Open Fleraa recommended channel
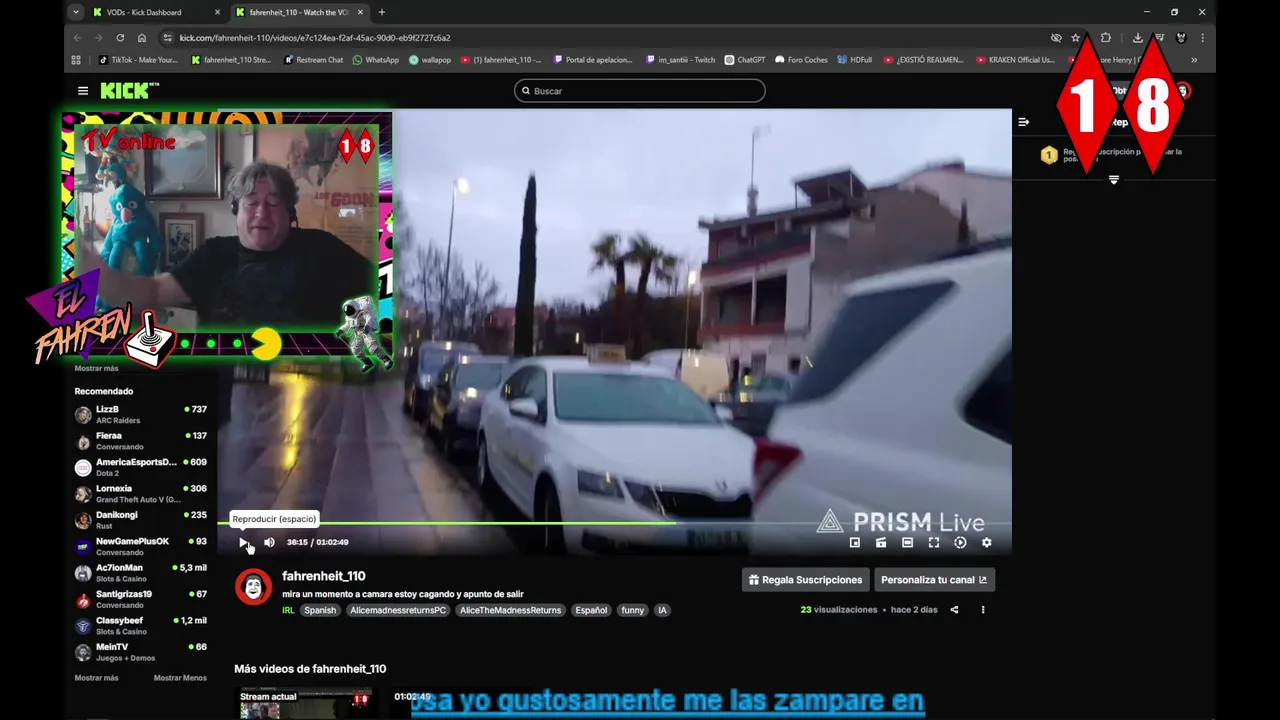The image size is (1280, 720). pyautogui.click(x=141, y=441)
